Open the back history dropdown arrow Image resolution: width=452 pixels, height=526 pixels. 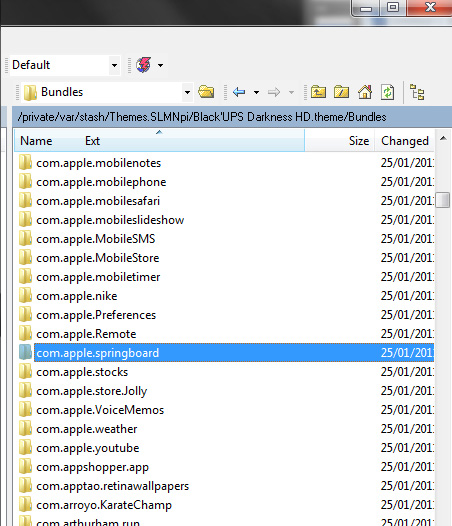tap(256, 92)
